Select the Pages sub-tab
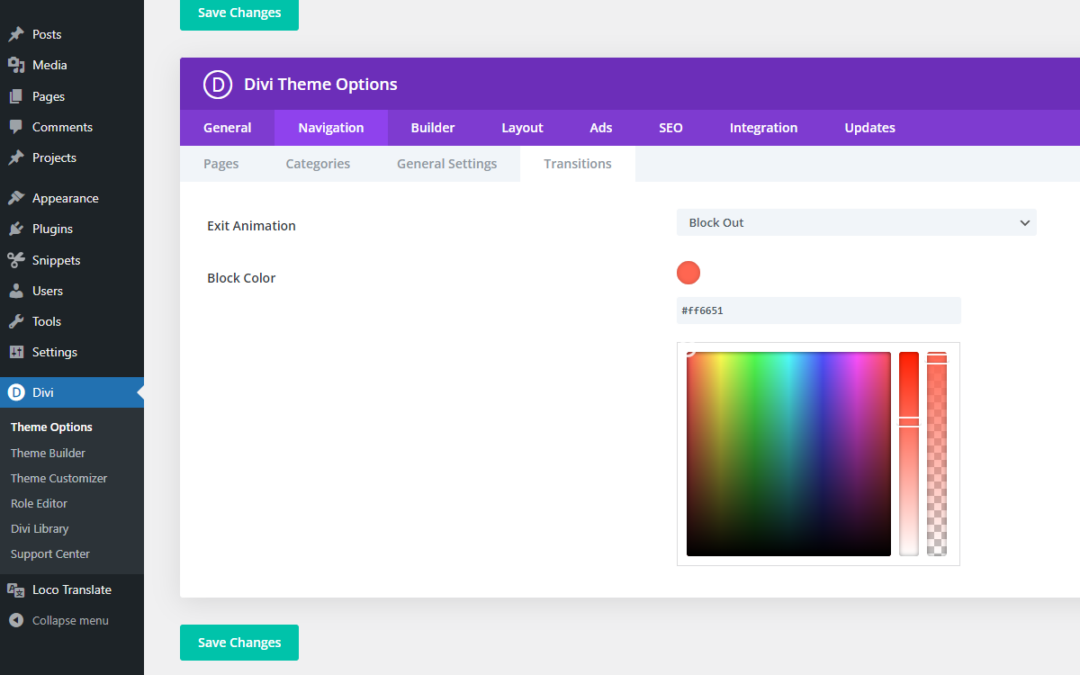This screenshot has height=675, width=1080. click(x=221, y=164)
